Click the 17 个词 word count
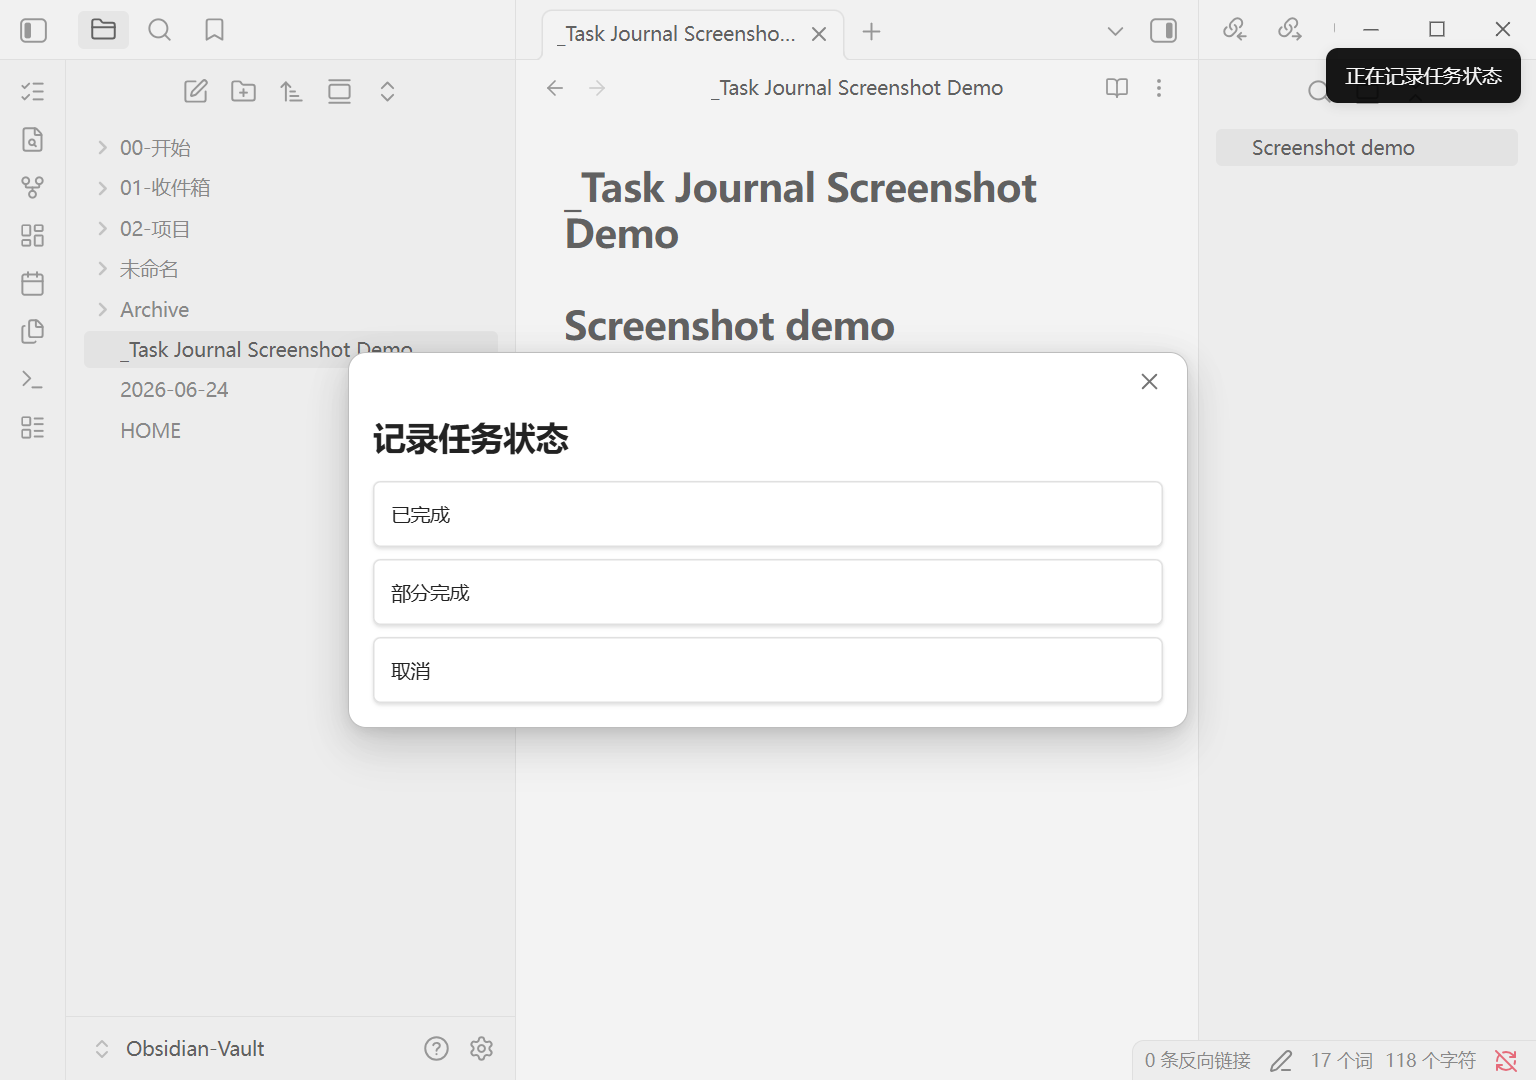 [x=1342, y=1060]
